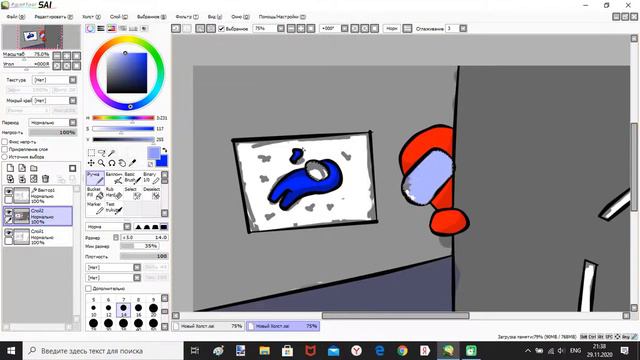
Task: Select the Баллон airbrush tool
Action: 114,178
